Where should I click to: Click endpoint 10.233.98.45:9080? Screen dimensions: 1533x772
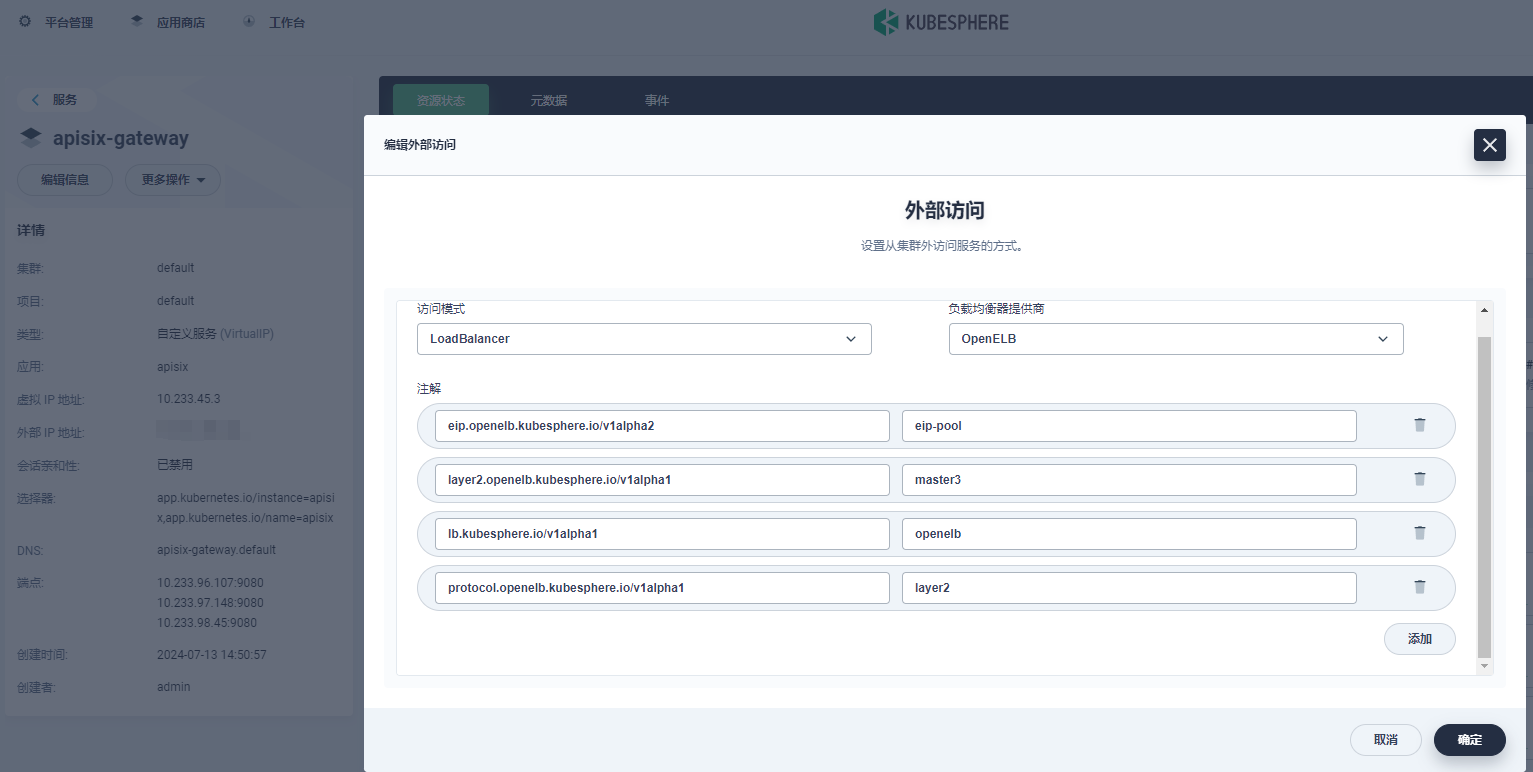coord(207,622)
